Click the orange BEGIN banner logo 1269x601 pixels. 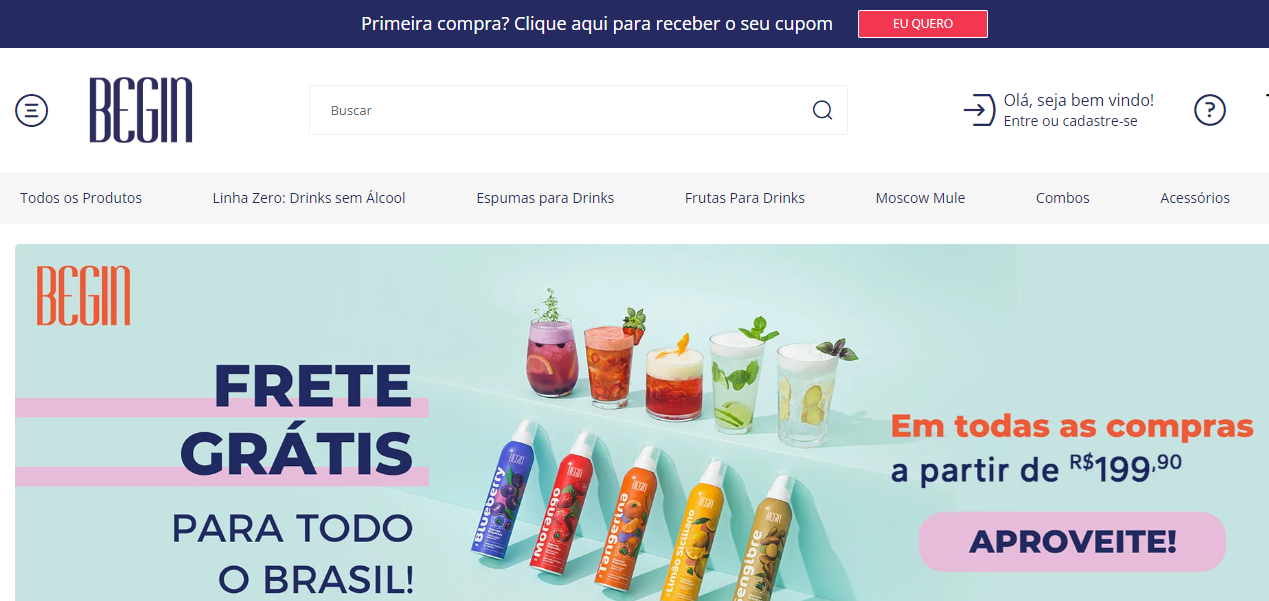pyautogui.click(x=84, y=296)
